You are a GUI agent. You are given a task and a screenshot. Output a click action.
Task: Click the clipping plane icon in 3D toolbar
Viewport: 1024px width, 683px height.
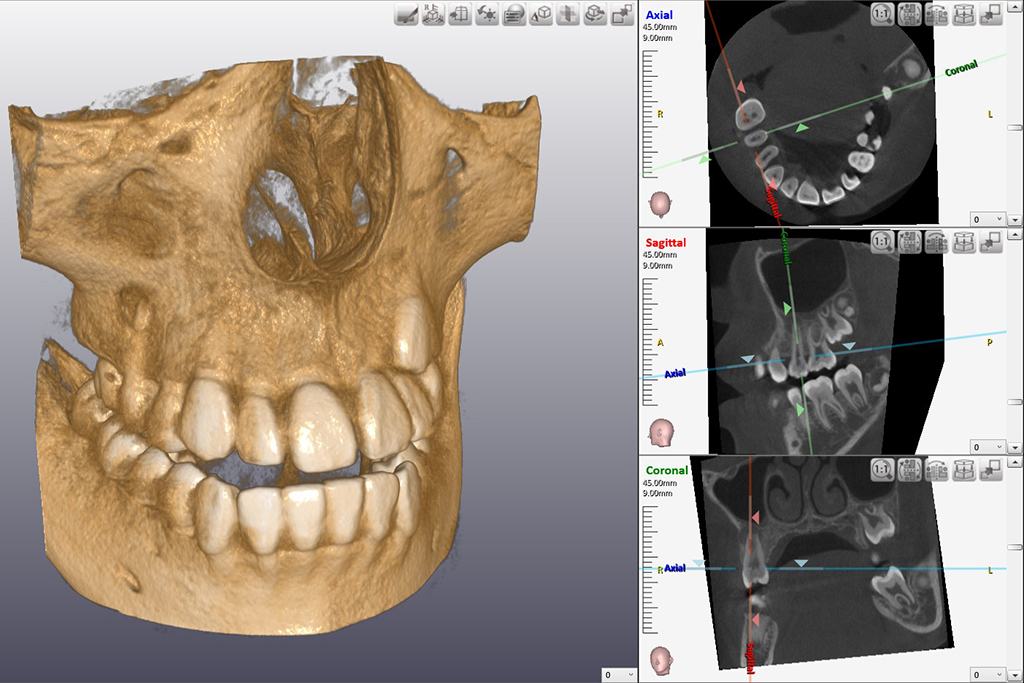568,14
